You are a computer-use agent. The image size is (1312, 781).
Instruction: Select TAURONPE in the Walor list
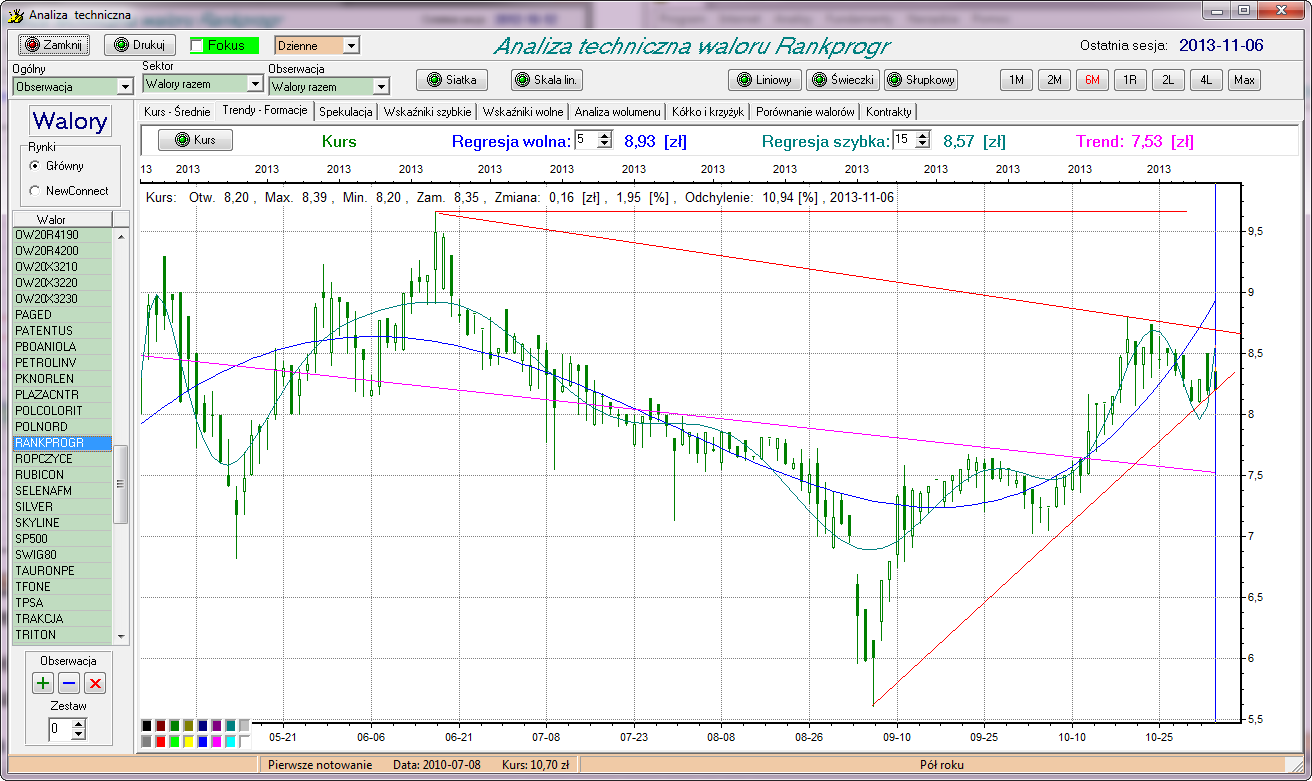[62, 570]
